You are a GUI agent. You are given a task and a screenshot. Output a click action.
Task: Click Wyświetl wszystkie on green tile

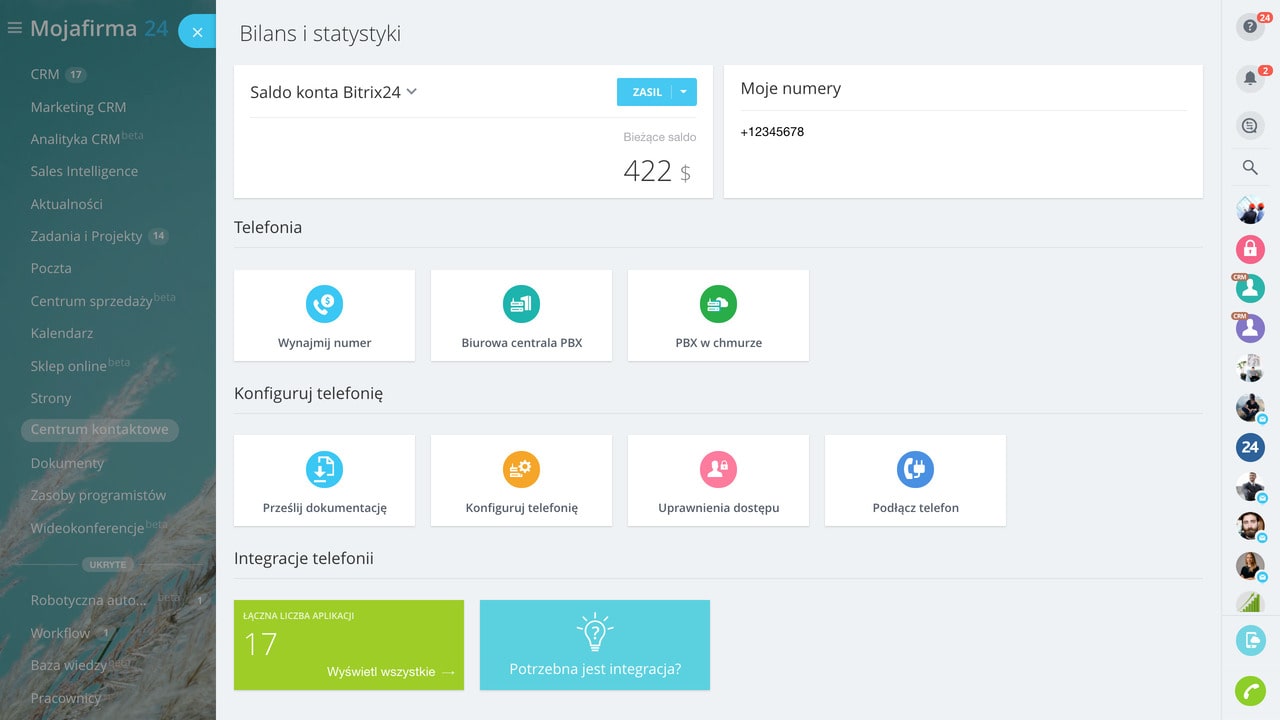(390, 672)
